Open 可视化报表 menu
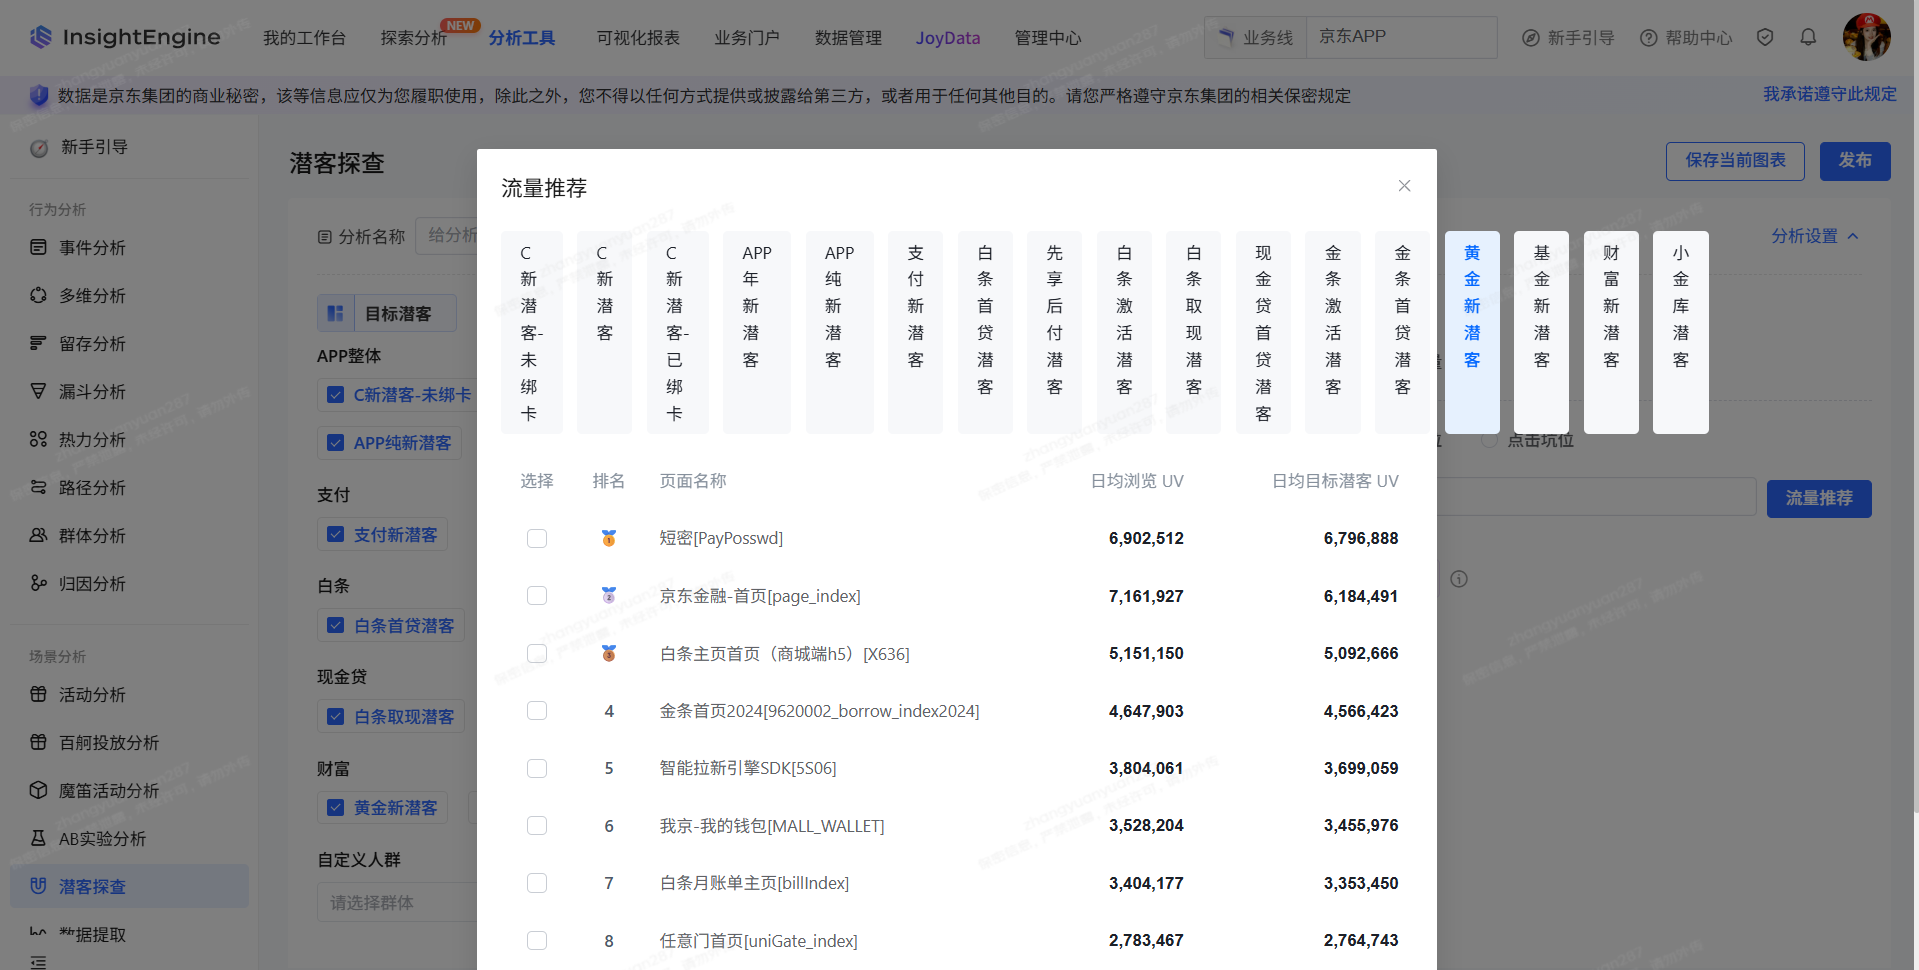Screen dimensions: 1919x970 click(x=638, y=38)
